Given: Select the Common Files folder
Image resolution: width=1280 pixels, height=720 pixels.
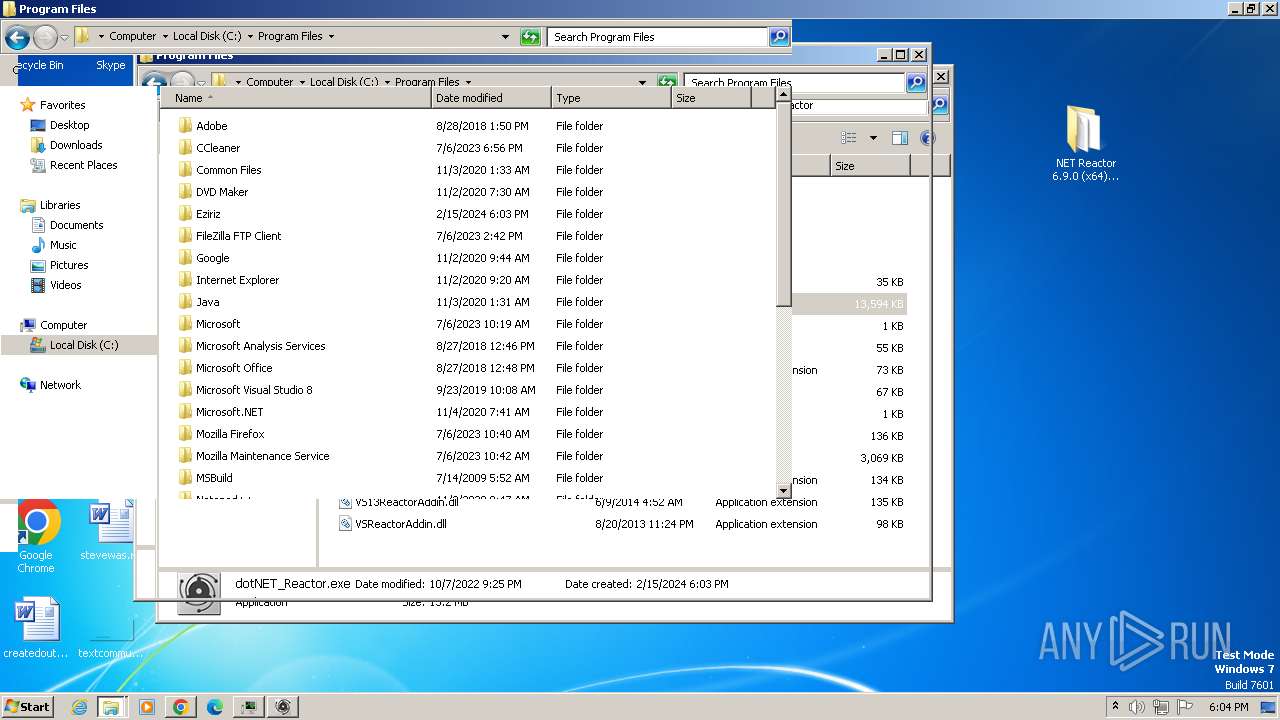Looking at the screenshot, I should (x=228, y=170).
